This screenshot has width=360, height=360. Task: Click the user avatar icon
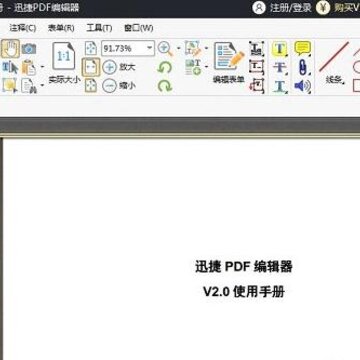(x=259, y=8)
